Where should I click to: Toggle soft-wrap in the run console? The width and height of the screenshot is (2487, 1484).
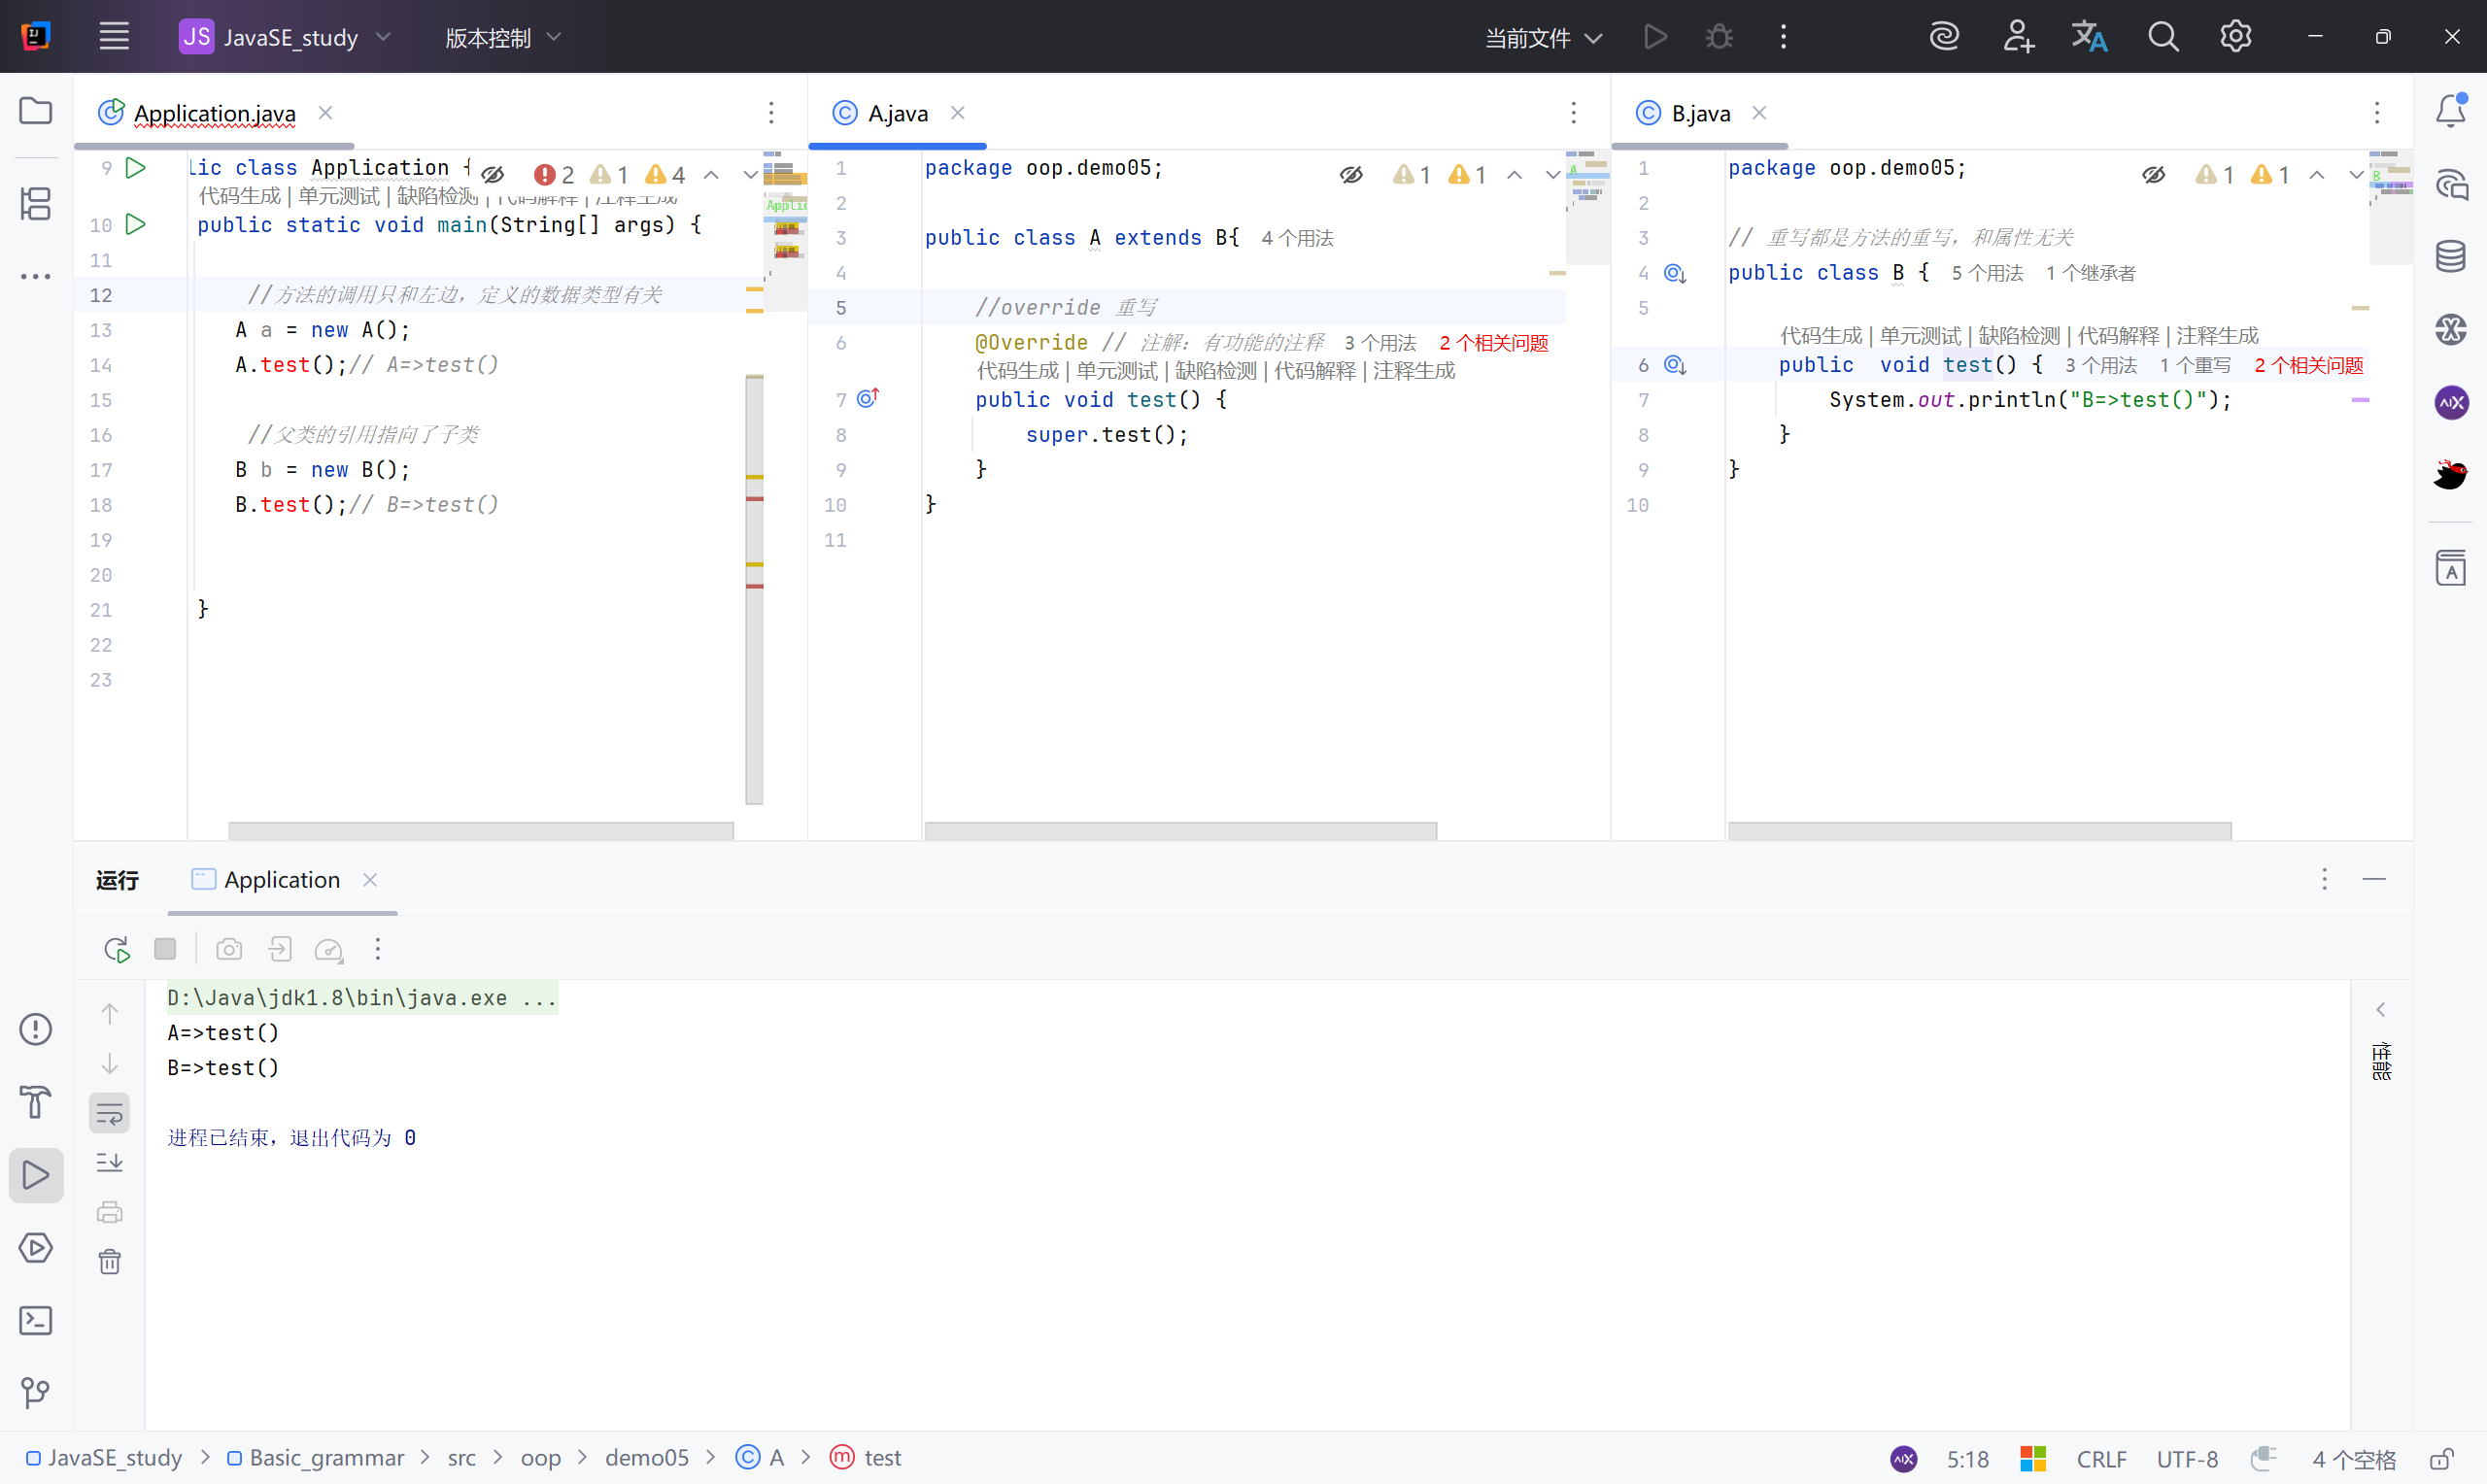pos(110,1113)
